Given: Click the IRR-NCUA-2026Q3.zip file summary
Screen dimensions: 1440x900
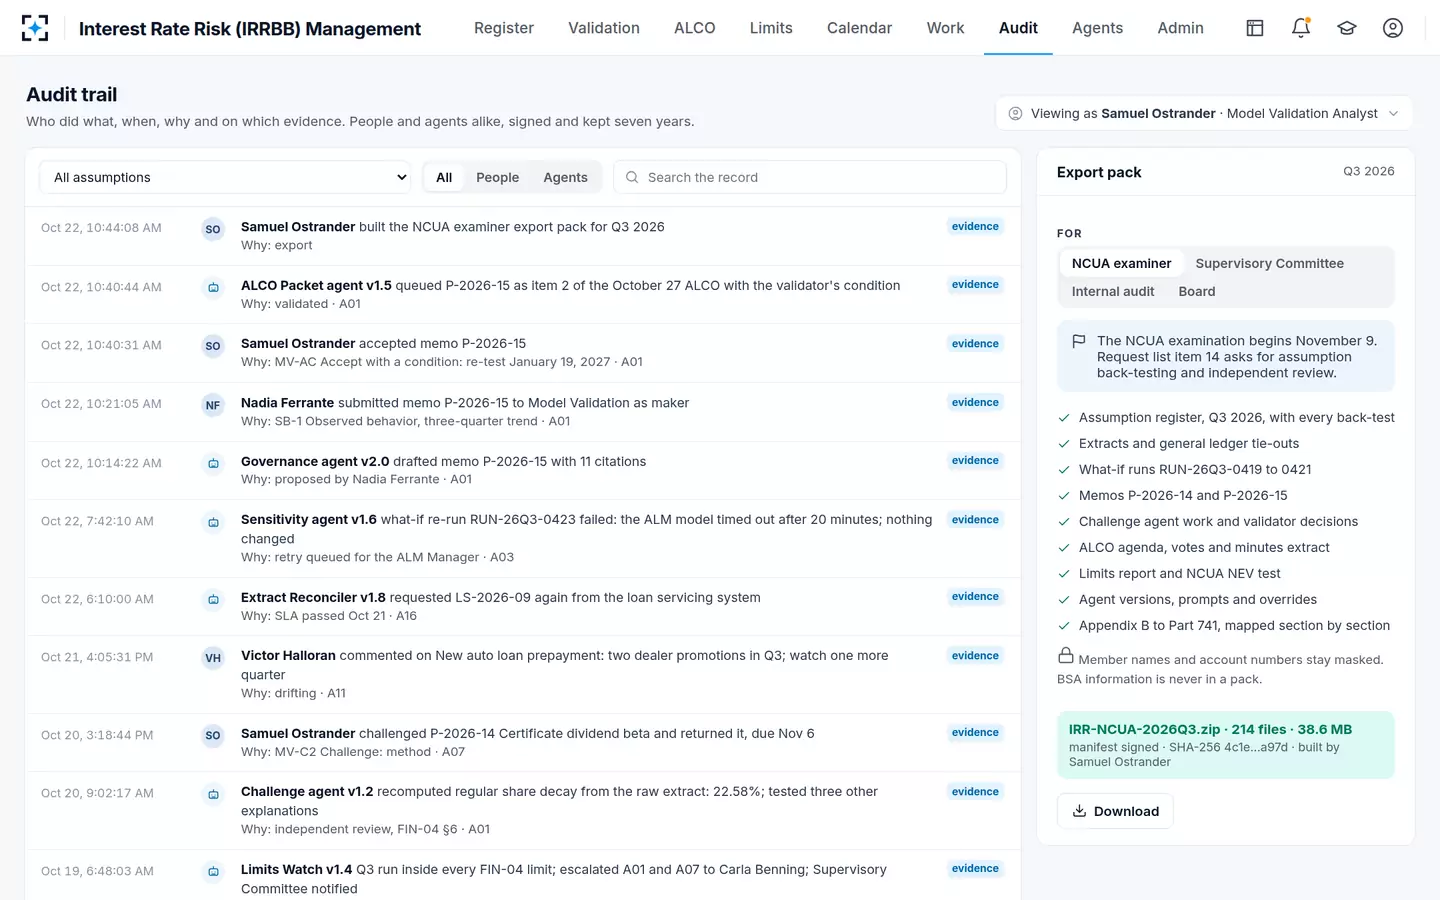Looking at the screenshot, I should coord(1225,745).
